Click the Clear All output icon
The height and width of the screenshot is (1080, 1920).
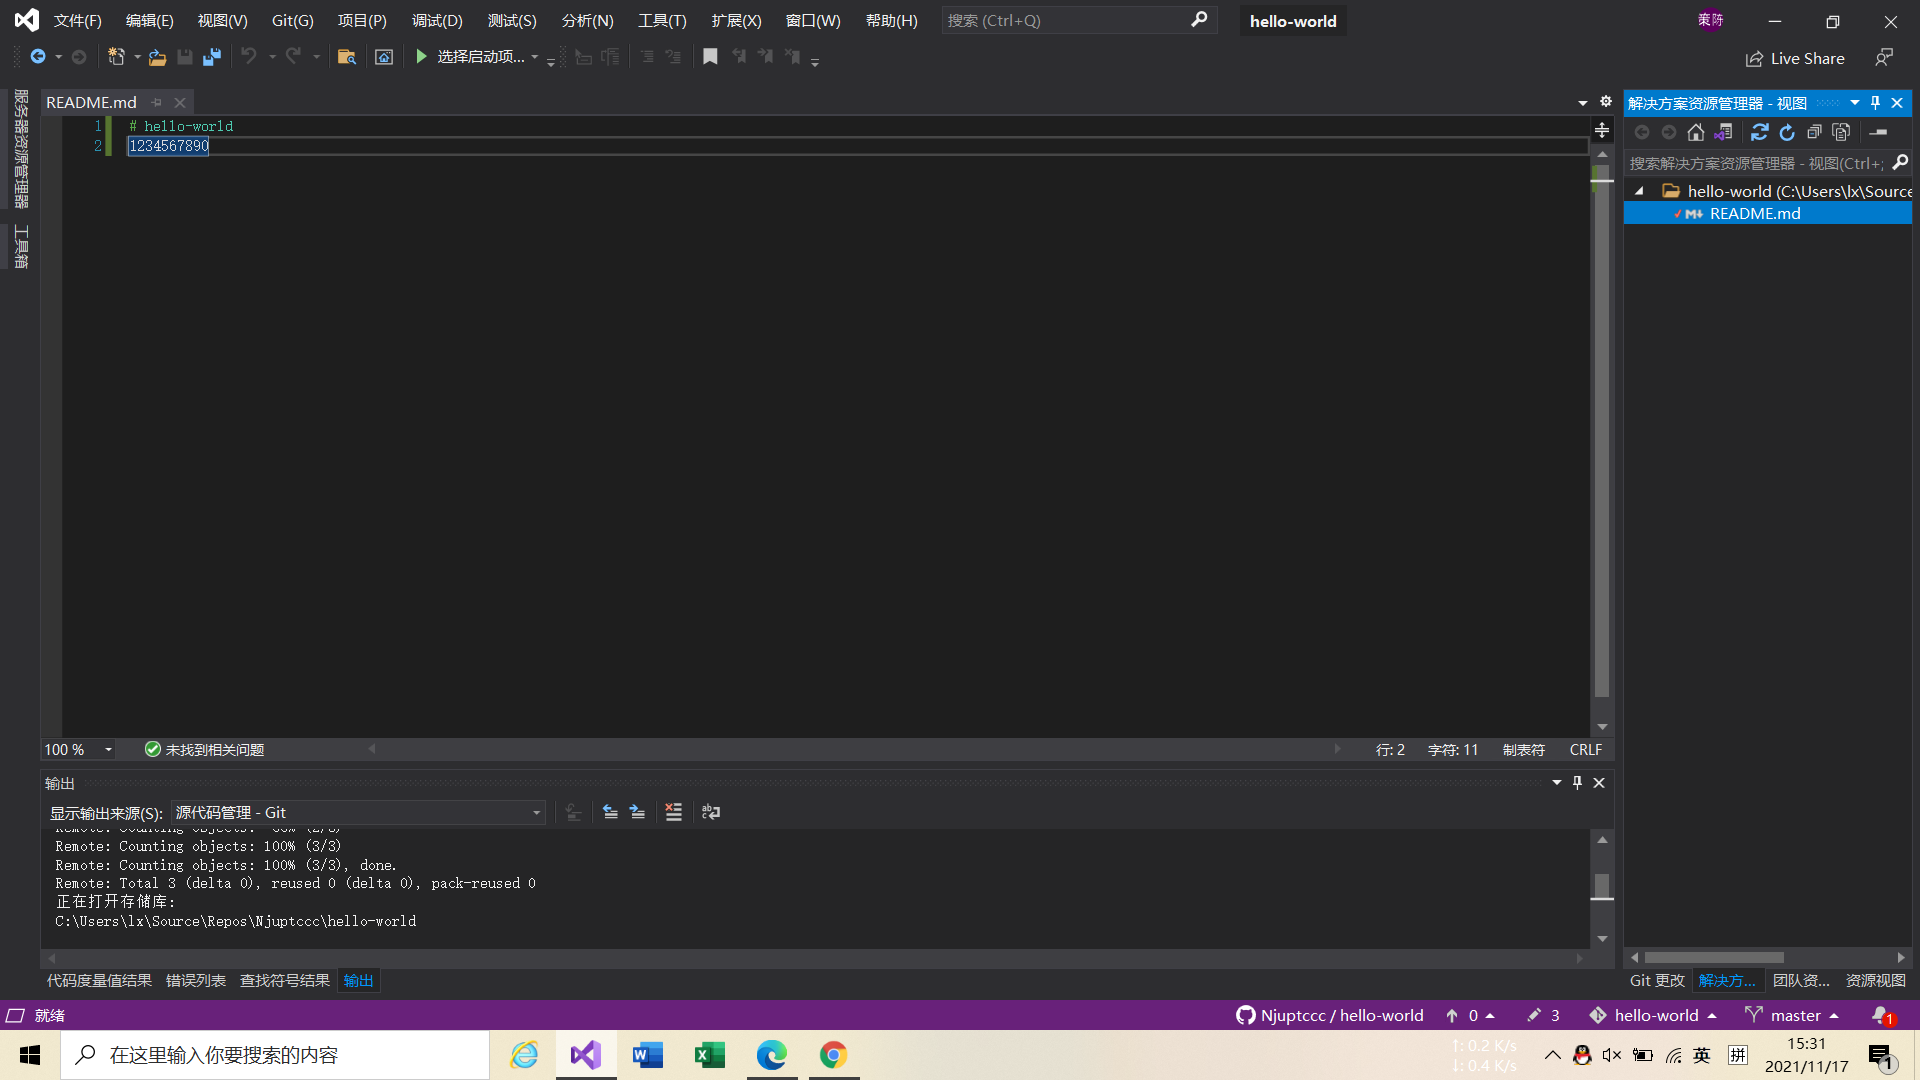point(673,812)
